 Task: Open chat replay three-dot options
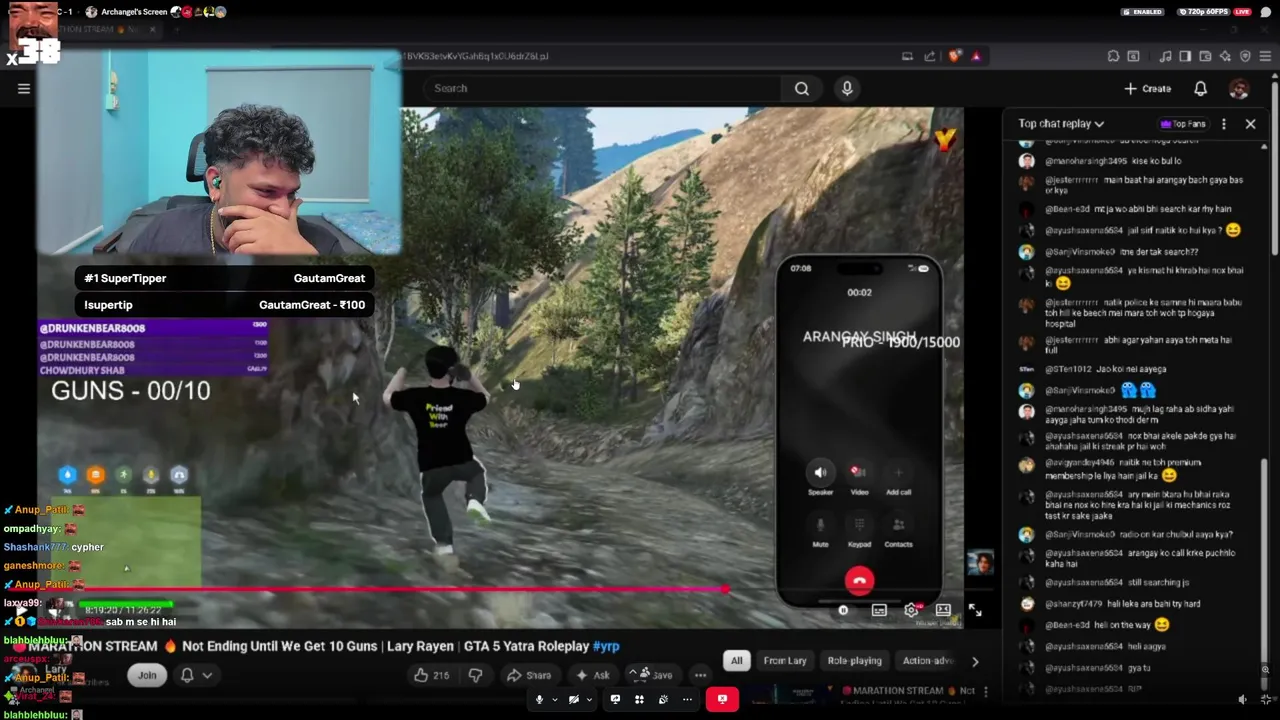[x=1224, y=124]
